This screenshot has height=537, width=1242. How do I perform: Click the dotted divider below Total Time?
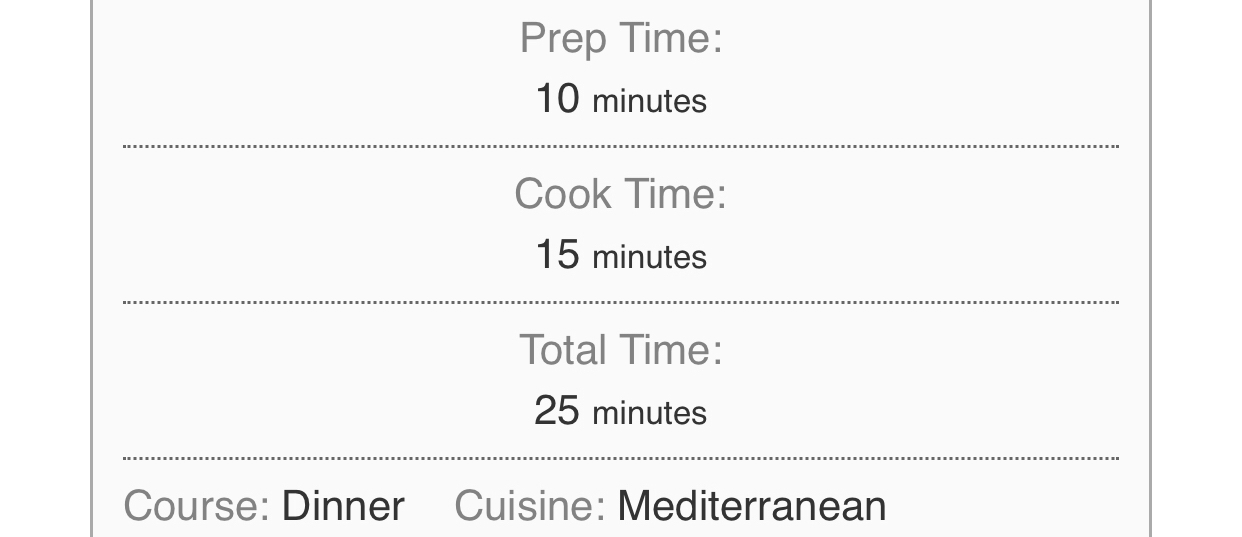click(x=620, y=459)
